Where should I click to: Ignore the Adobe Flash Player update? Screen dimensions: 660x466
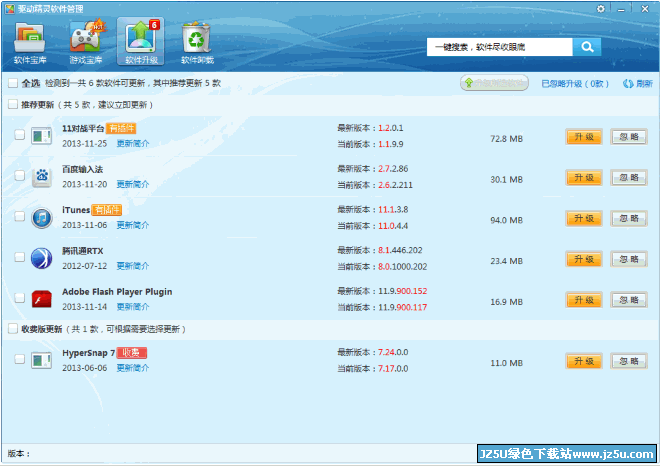(629, 300)
